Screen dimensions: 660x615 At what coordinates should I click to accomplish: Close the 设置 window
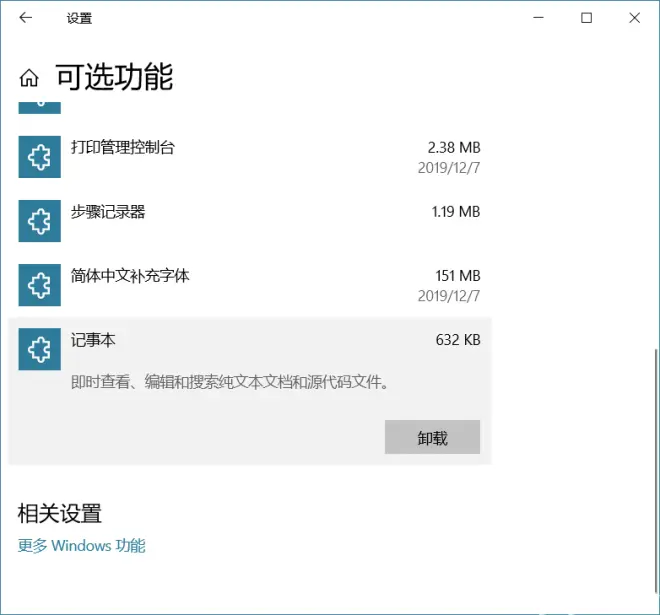(634, 18)
